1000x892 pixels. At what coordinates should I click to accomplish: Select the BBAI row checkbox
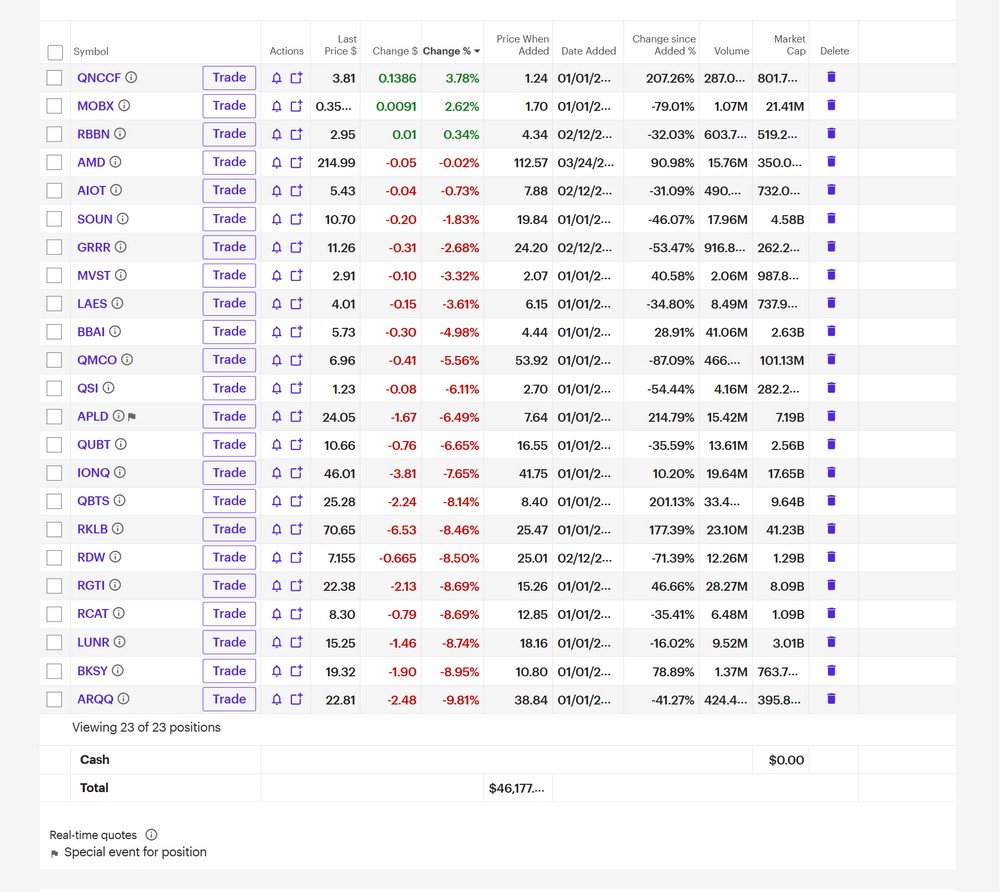[55, 332]
